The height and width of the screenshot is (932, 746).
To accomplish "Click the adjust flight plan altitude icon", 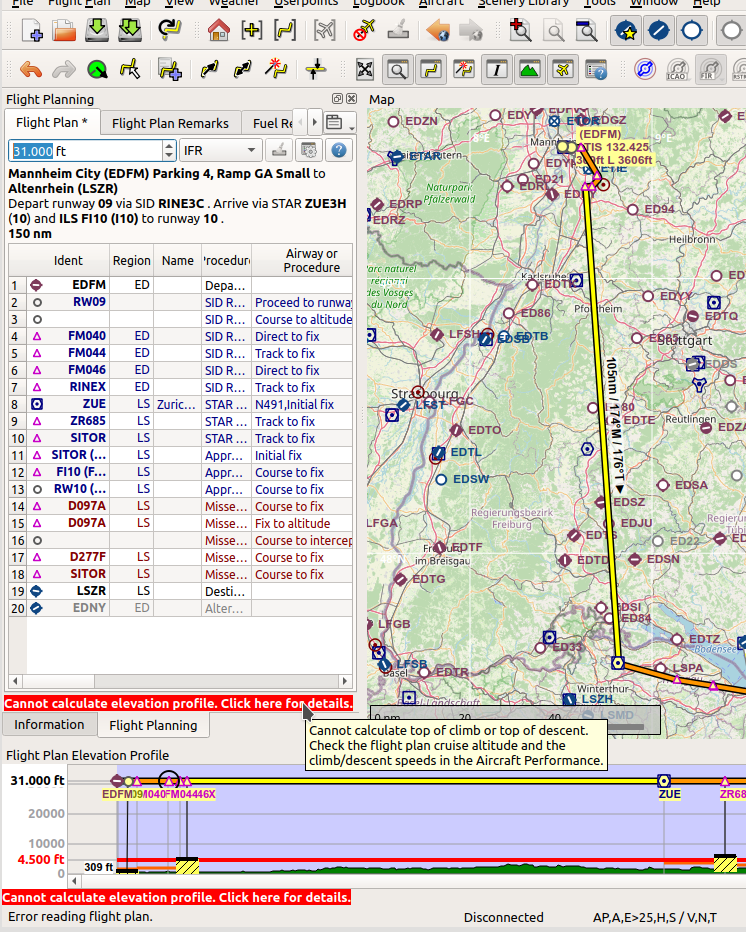I will [315, 70].
